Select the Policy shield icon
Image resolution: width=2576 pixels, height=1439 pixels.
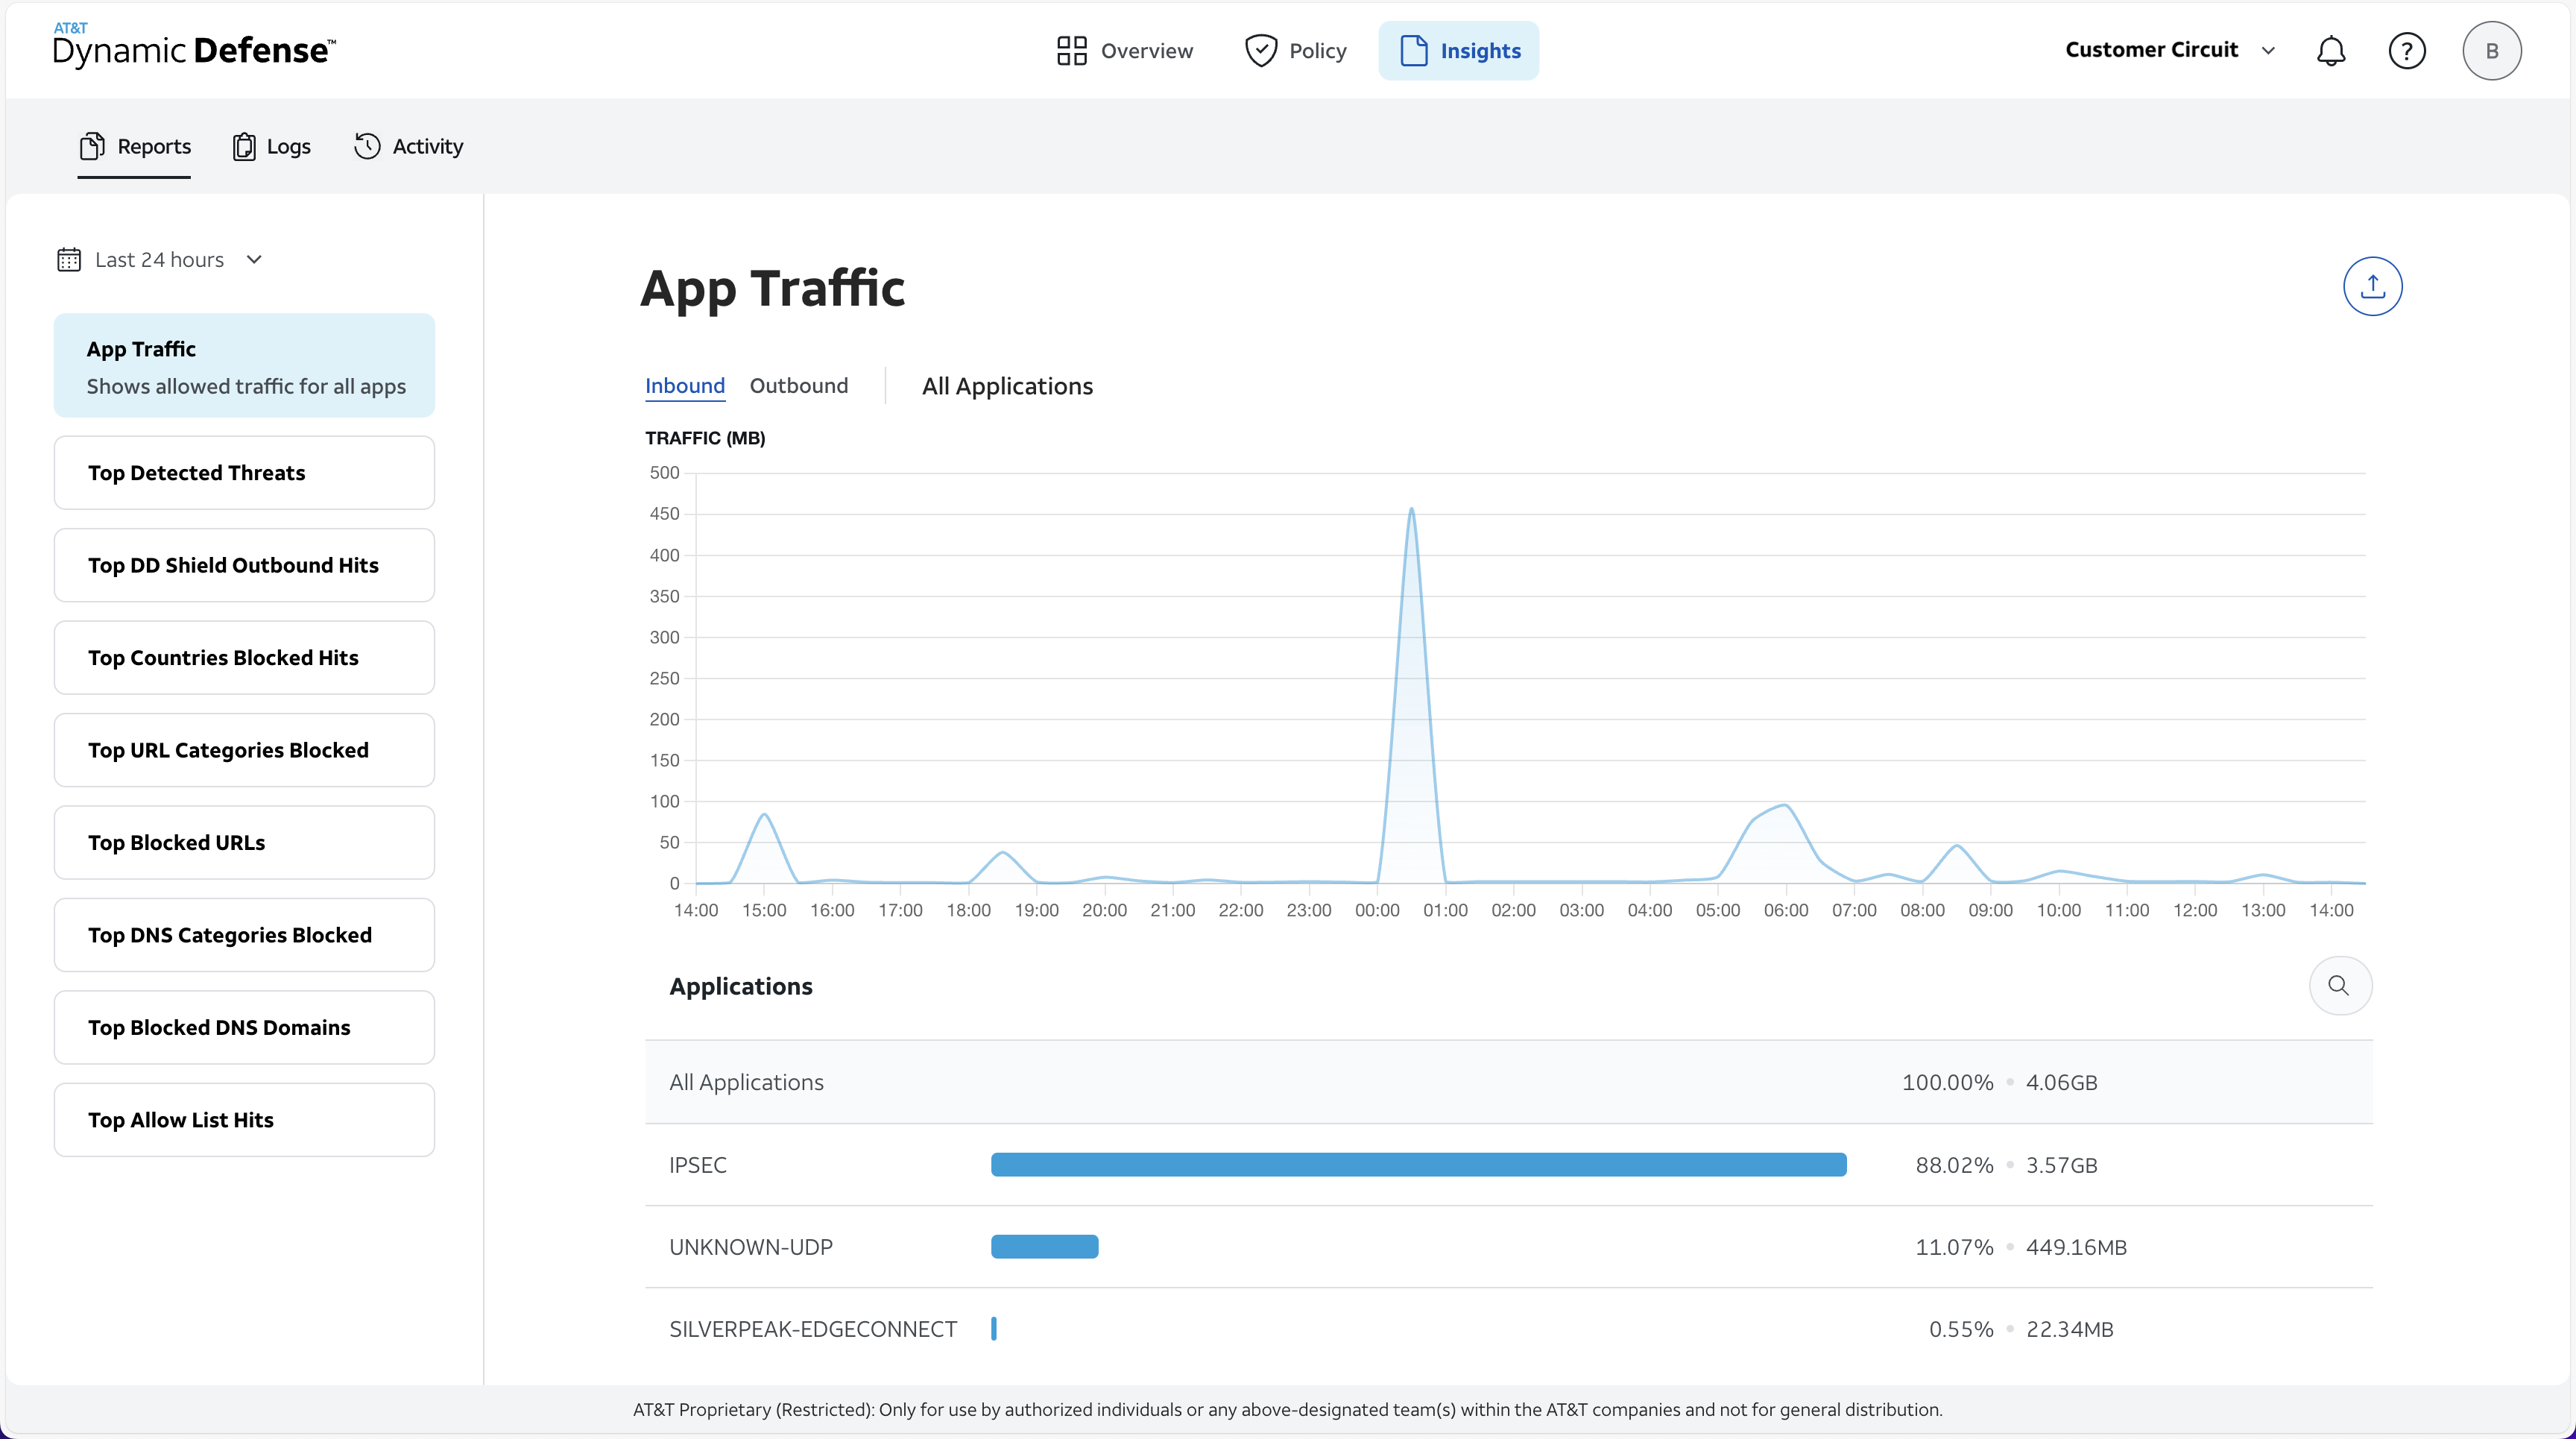click(x=1261, y=50)
